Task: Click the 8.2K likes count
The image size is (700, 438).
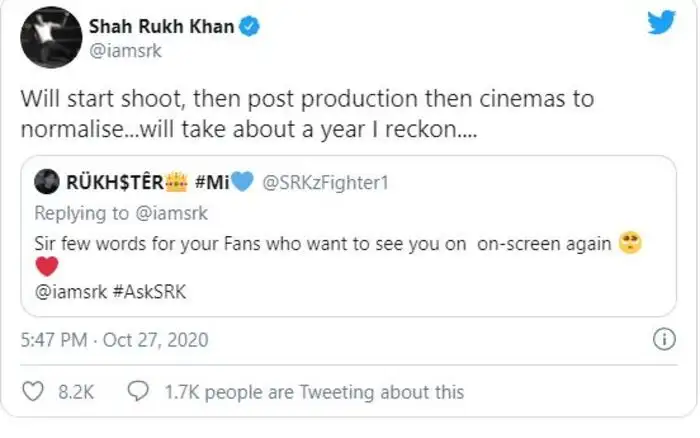Action: coord(76,392)
